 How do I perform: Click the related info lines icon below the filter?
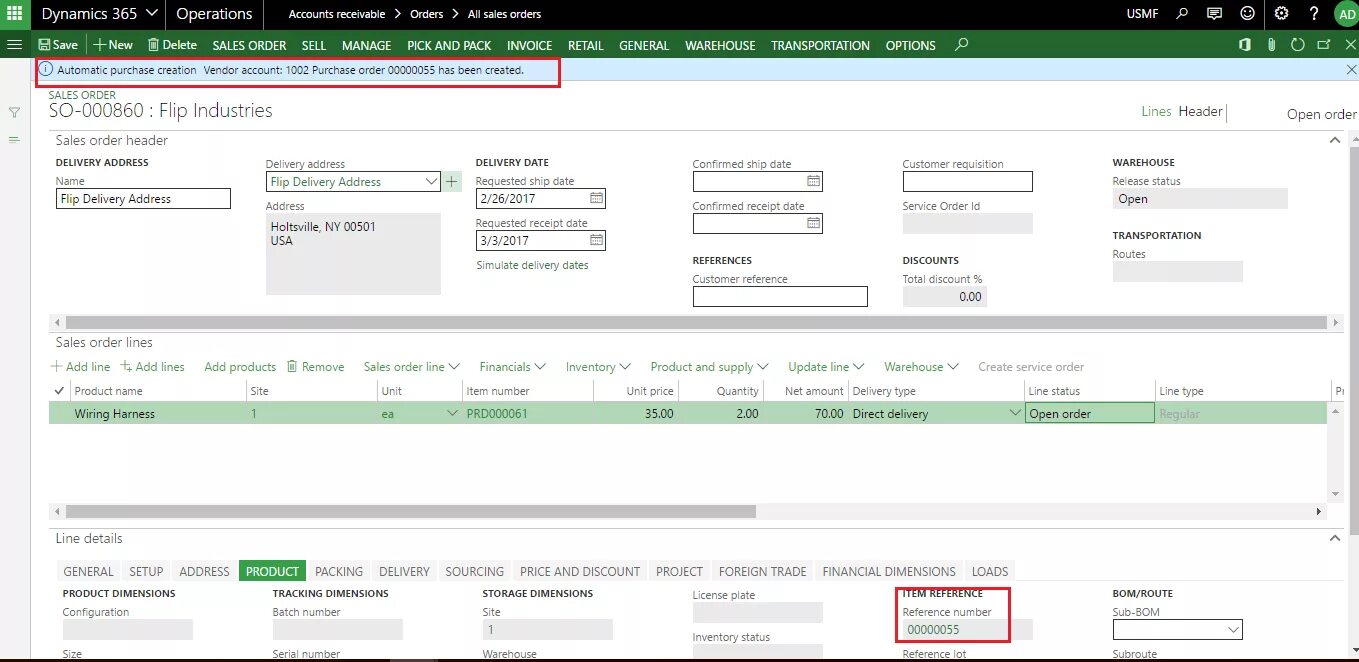click(x=14, y=140)
